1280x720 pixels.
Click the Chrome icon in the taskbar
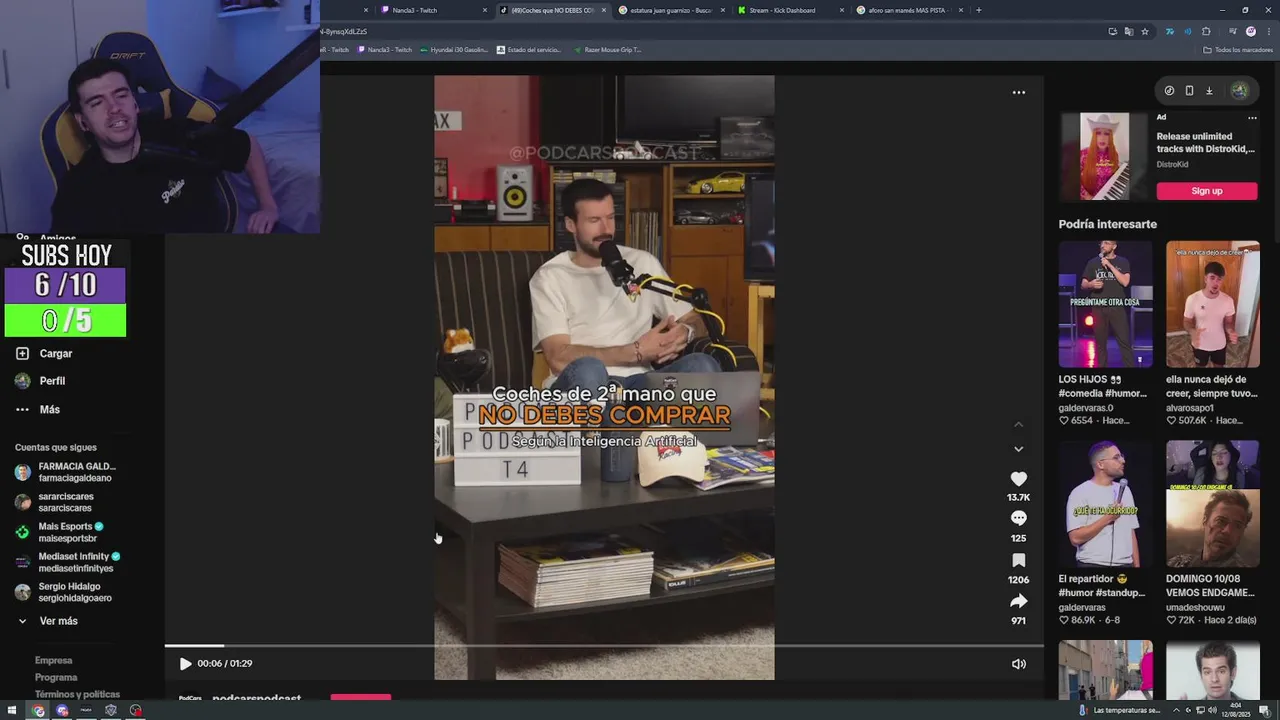[38, 710]
